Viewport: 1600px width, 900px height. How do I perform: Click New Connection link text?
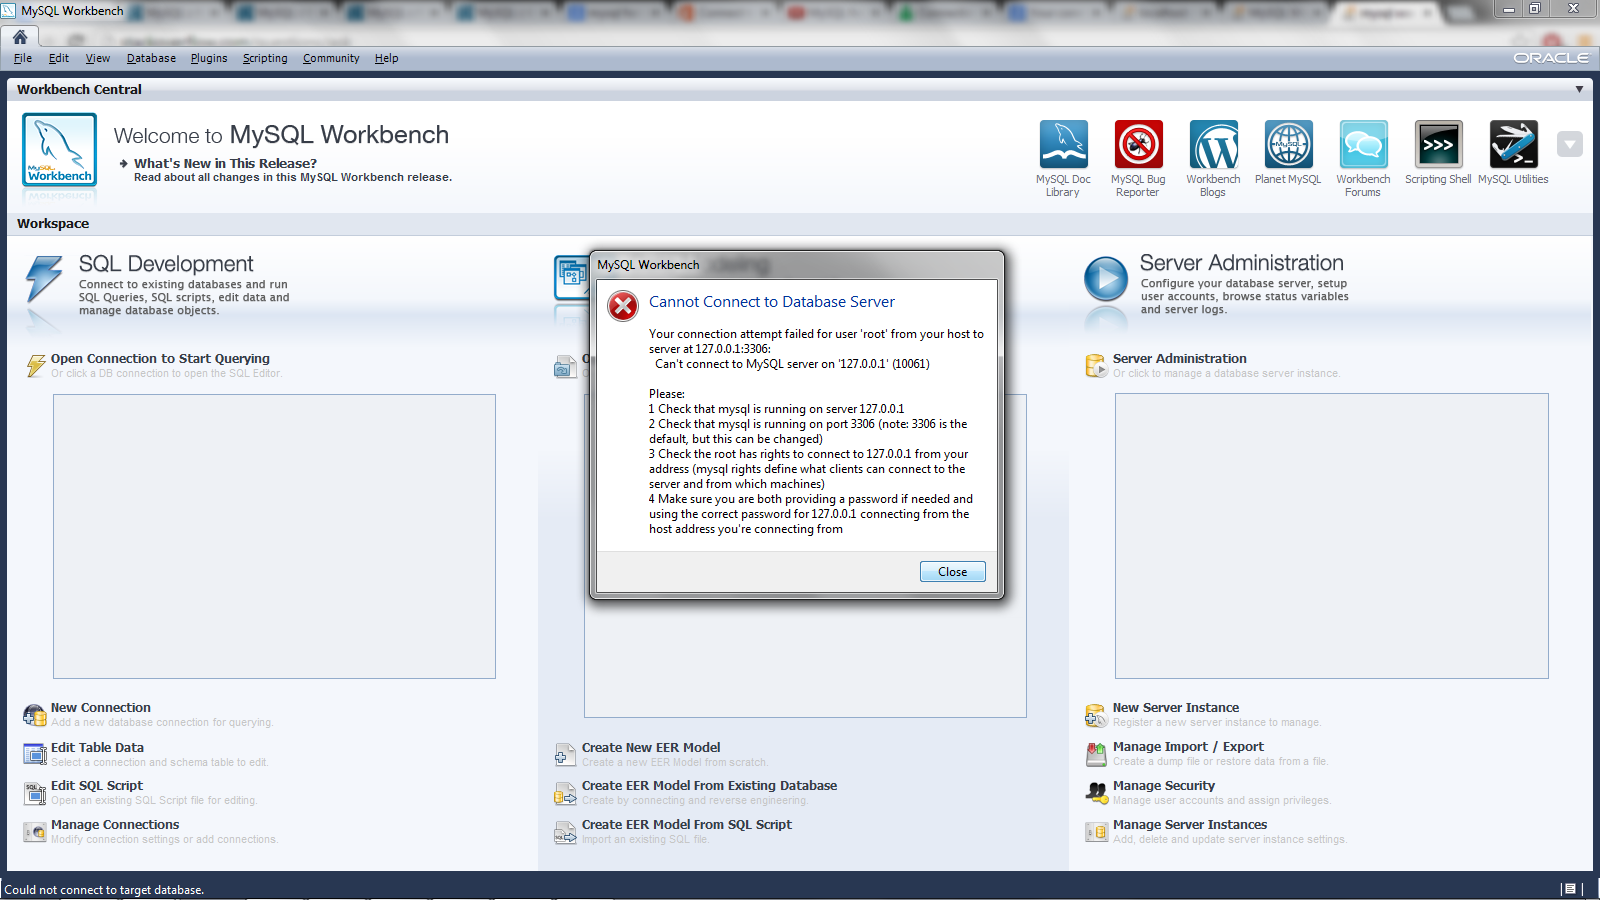[x=101, y=707]
